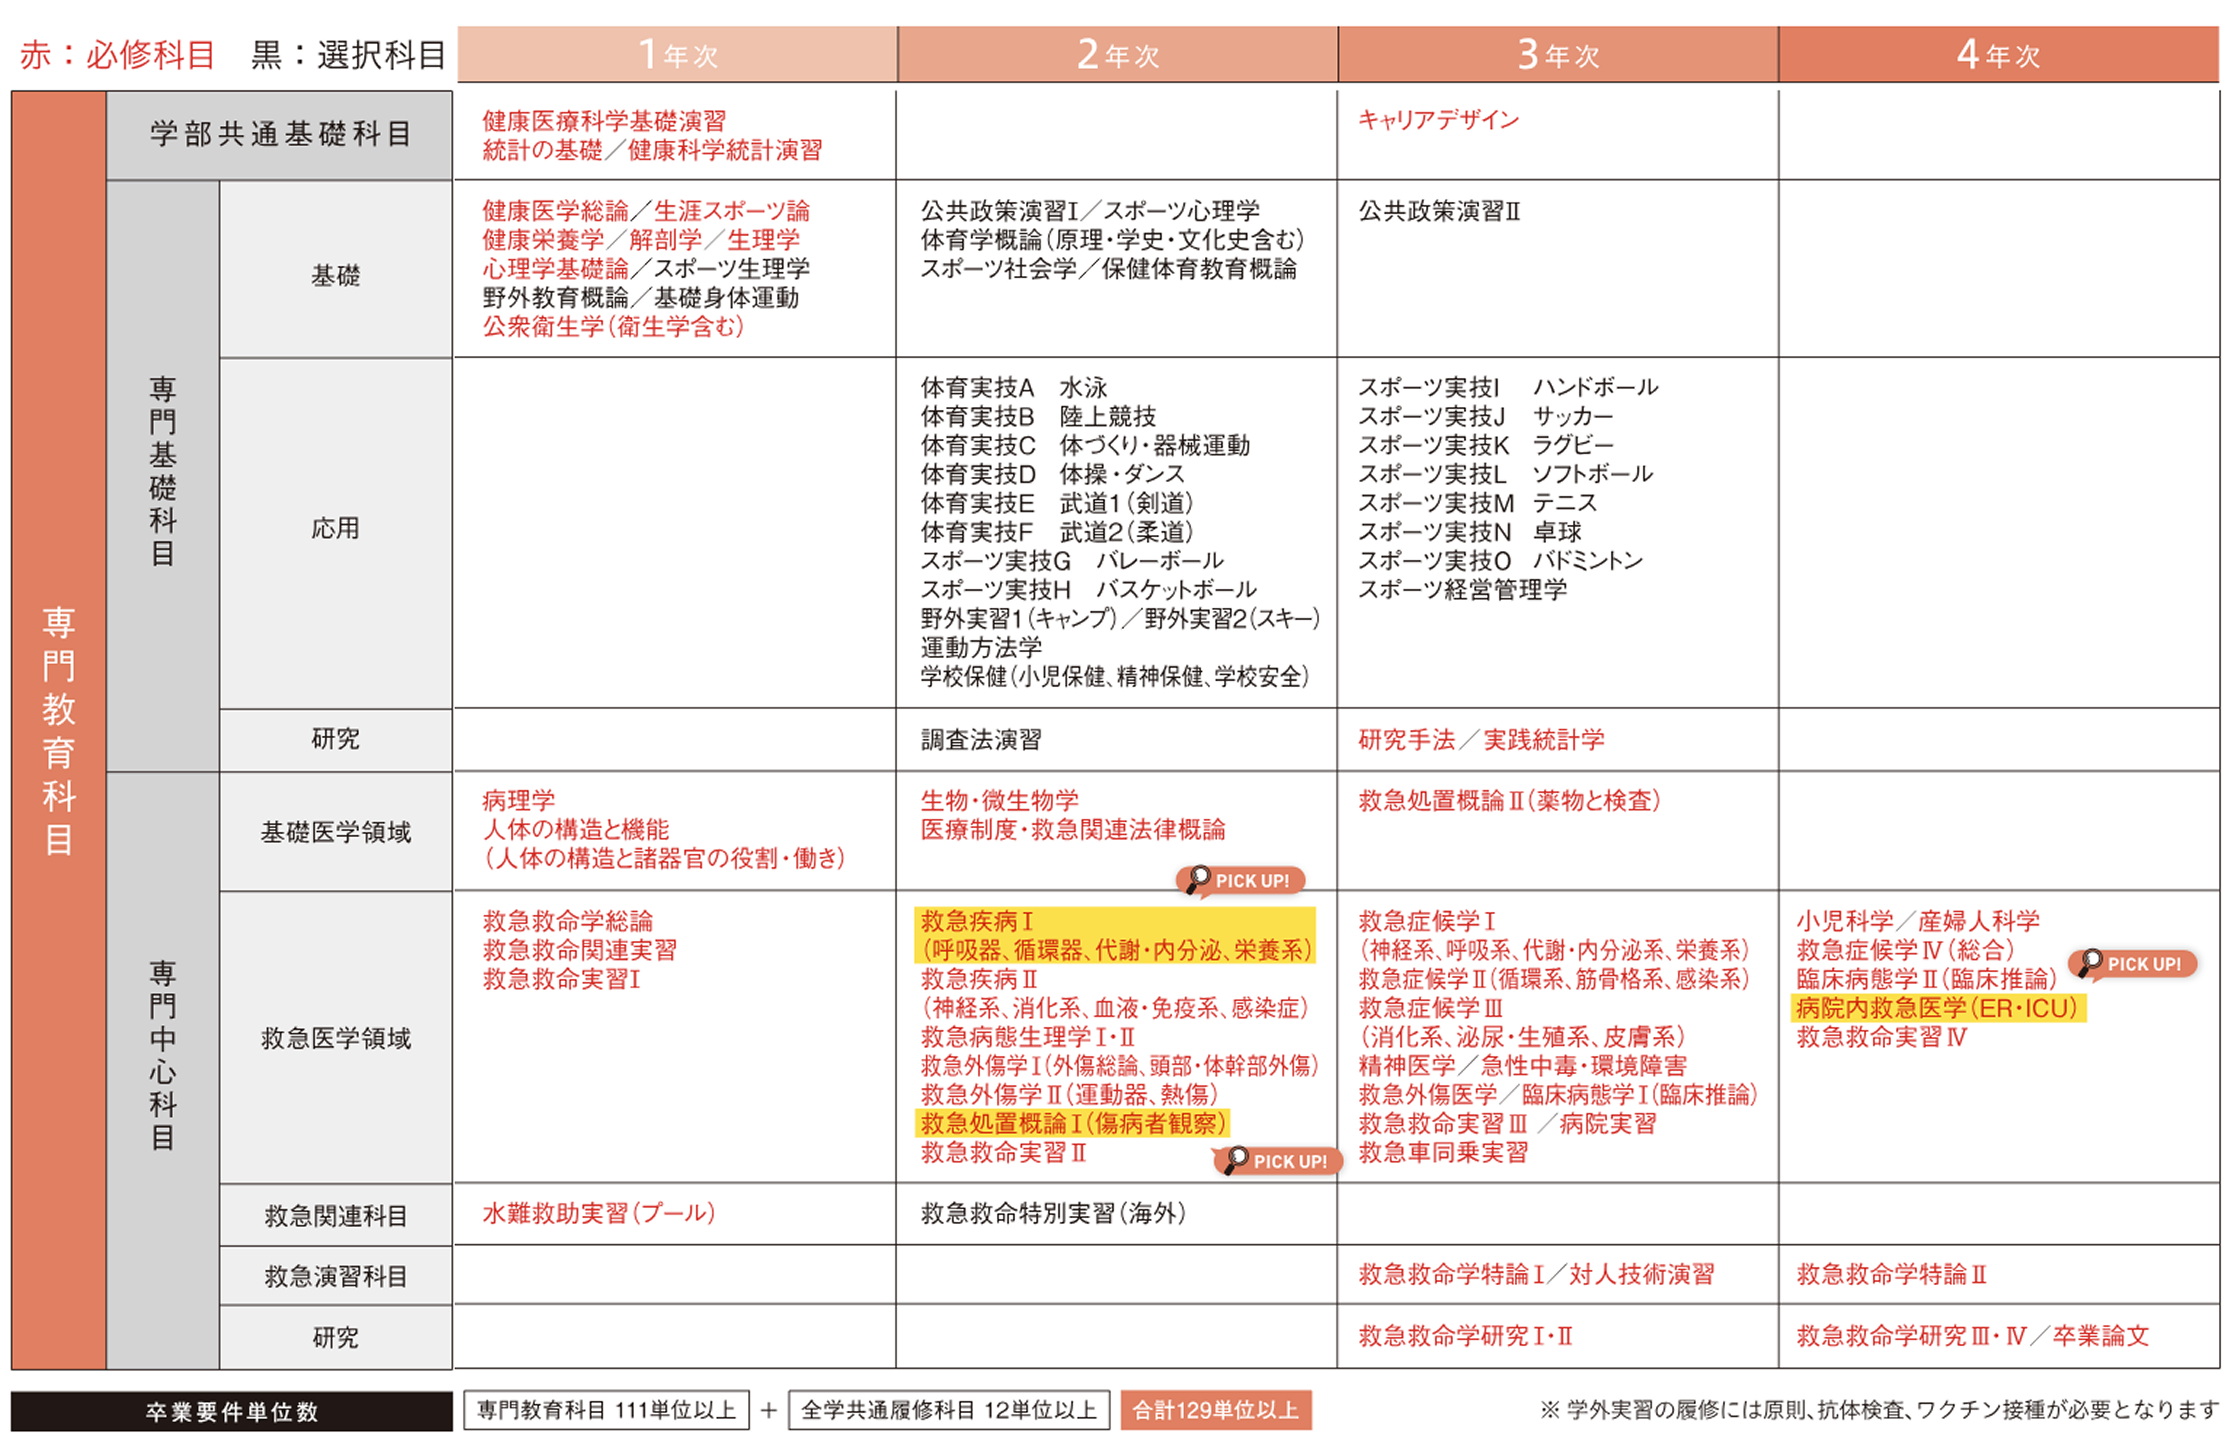Select the 4年次 column header
Screen dimensions: 2236x1452
point(1998,55)
